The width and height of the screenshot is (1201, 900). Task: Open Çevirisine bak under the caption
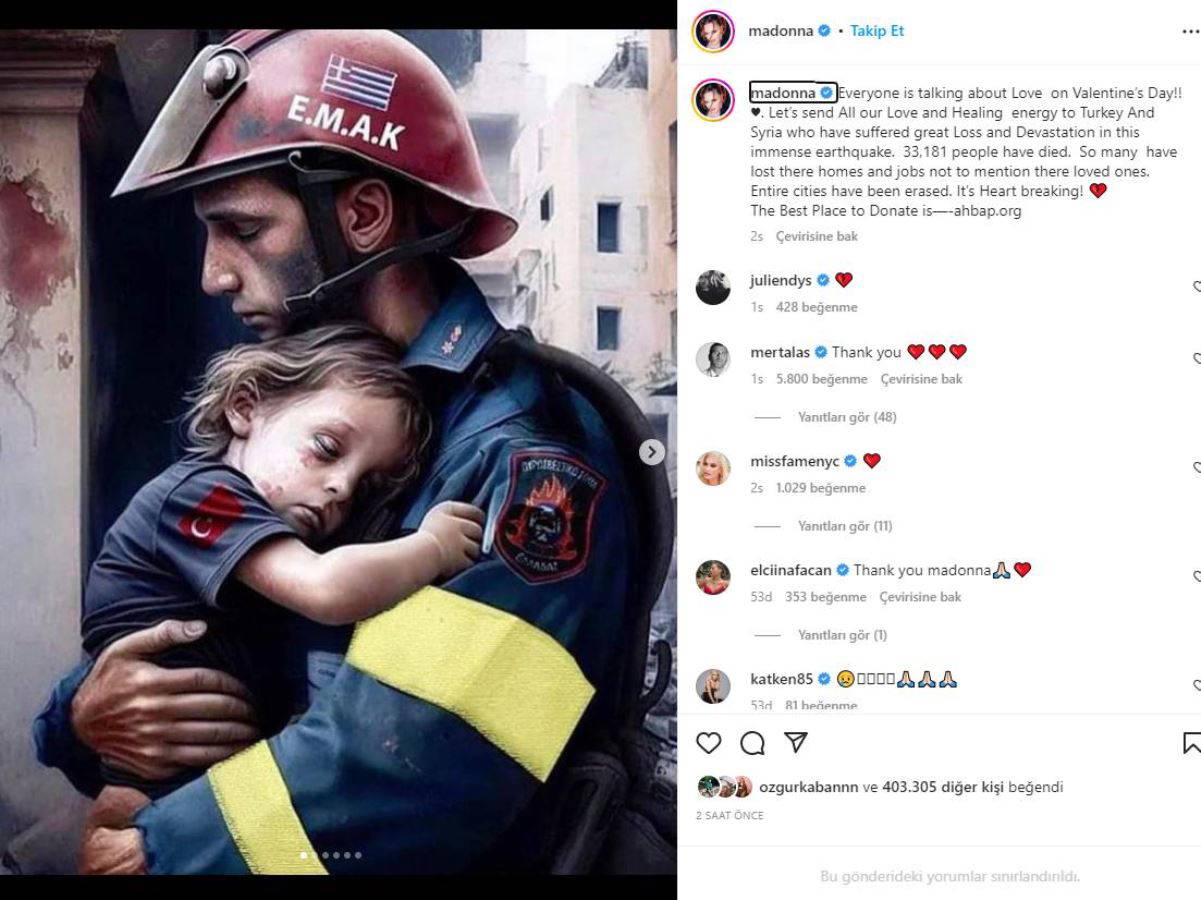(817, 237)
